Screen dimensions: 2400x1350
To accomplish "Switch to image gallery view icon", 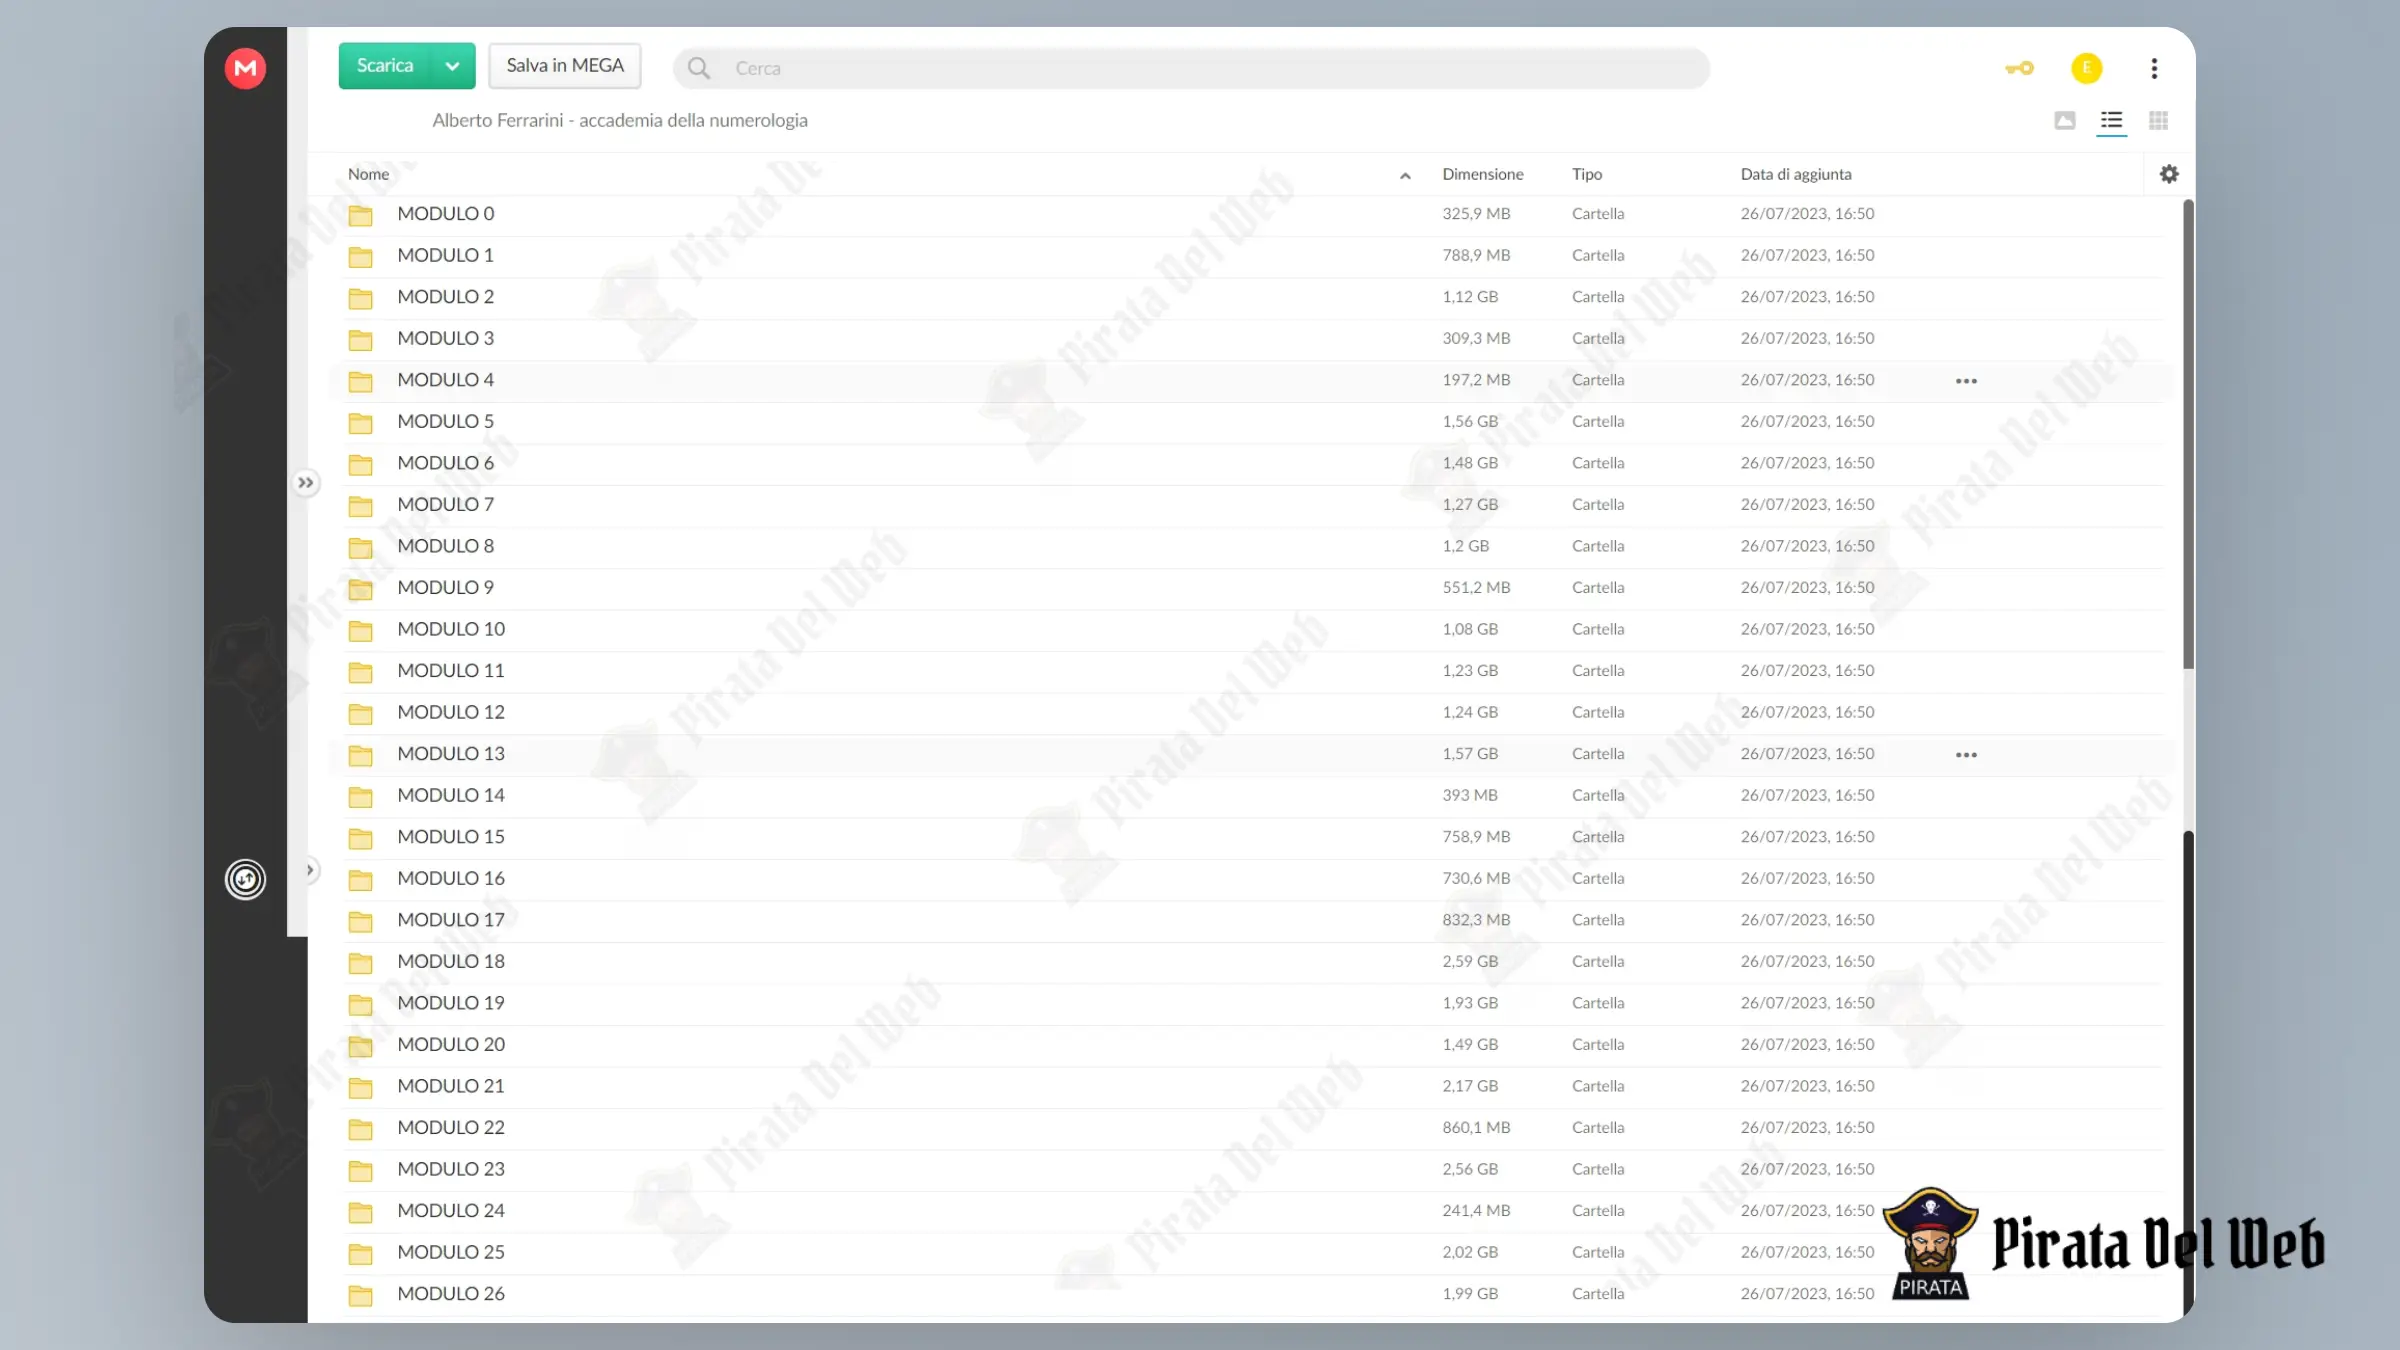I will tap(2065, 120).
